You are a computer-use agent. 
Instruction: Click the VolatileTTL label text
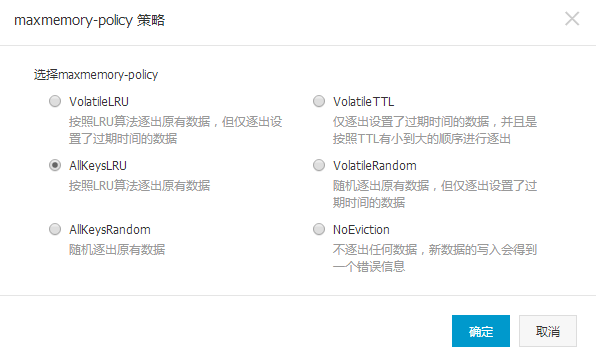pyautogui.click(x=363, y=102)
